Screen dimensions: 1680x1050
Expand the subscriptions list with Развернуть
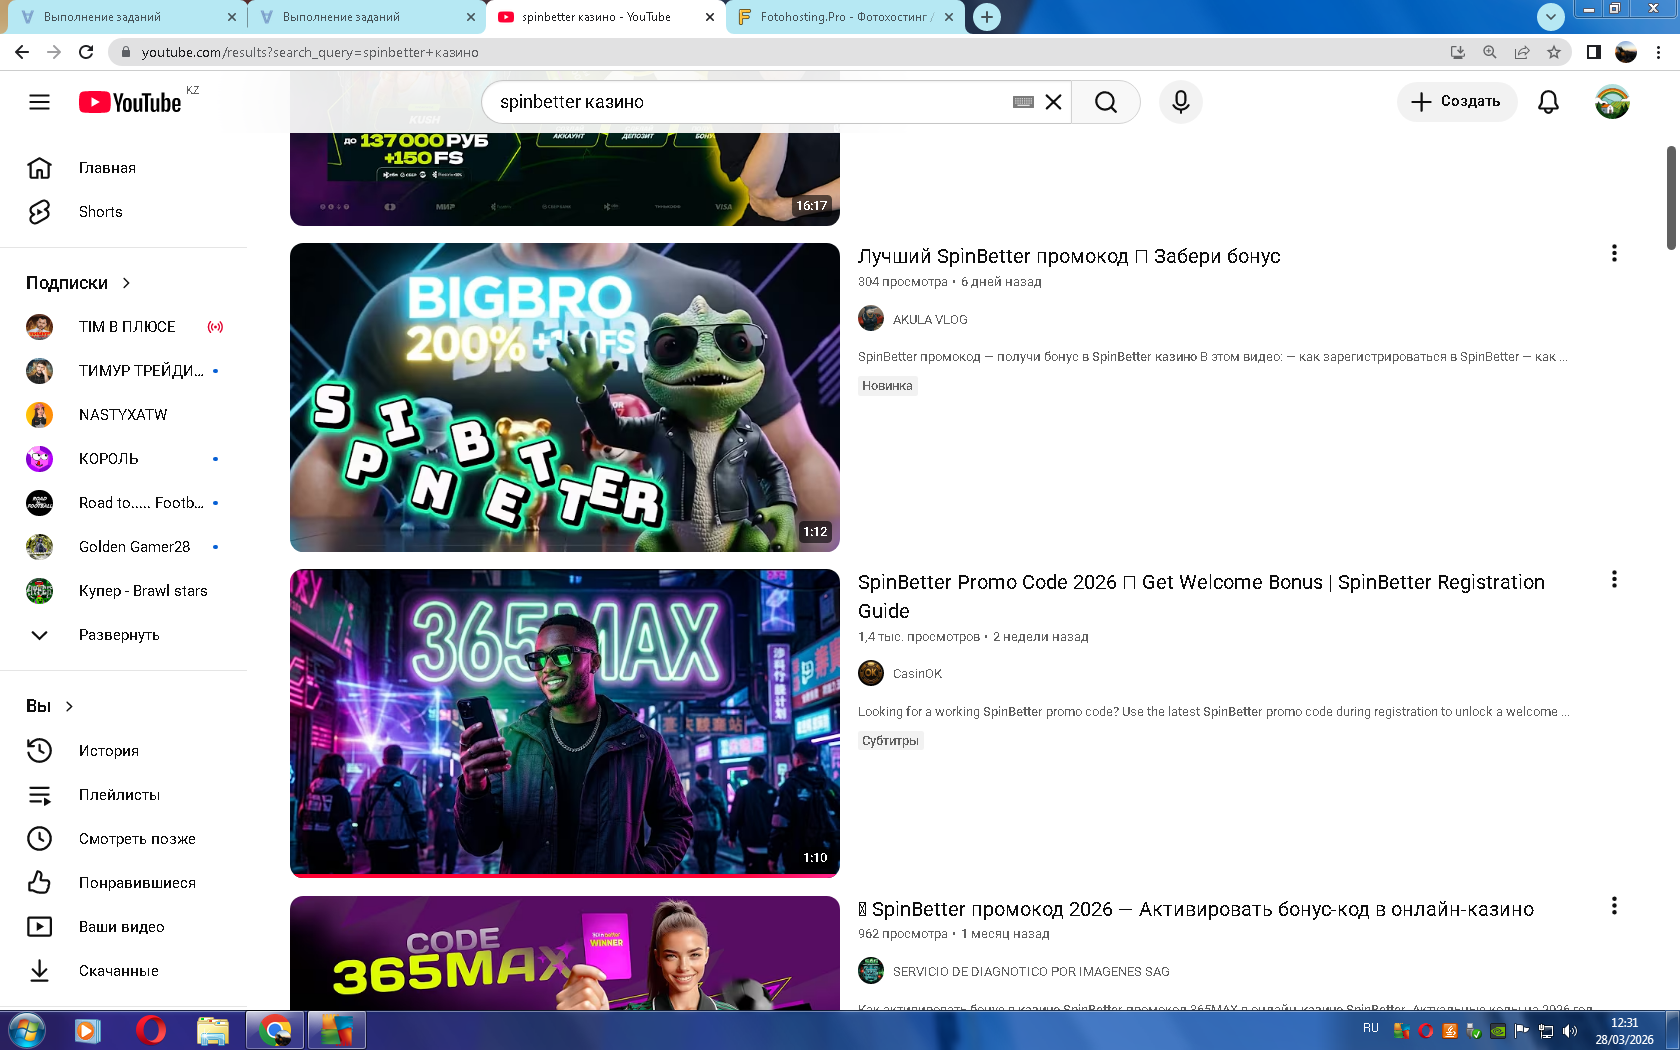point(118,635)
